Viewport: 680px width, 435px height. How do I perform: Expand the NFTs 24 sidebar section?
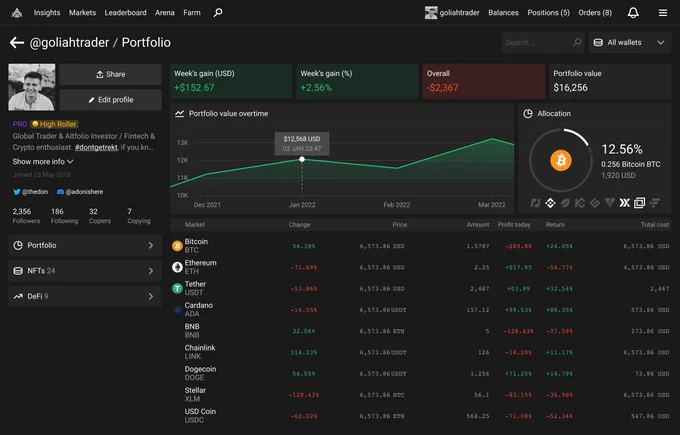[x=85, y=271]
